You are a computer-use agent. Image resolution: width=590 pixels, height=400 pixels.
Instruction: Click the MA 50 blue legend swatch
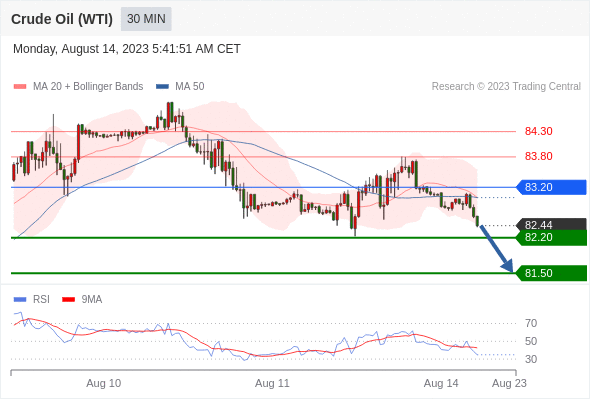point(163,87)
